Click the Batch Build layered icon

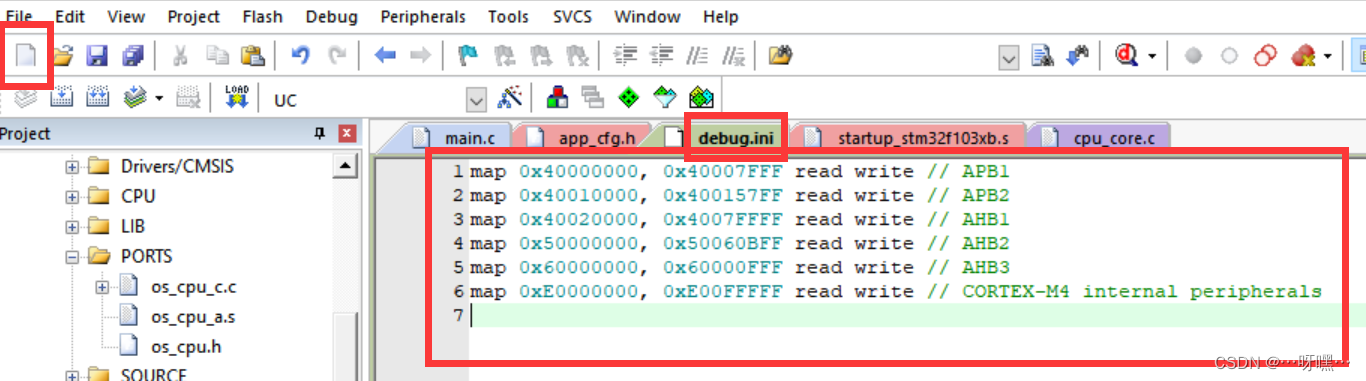point(134,98)
